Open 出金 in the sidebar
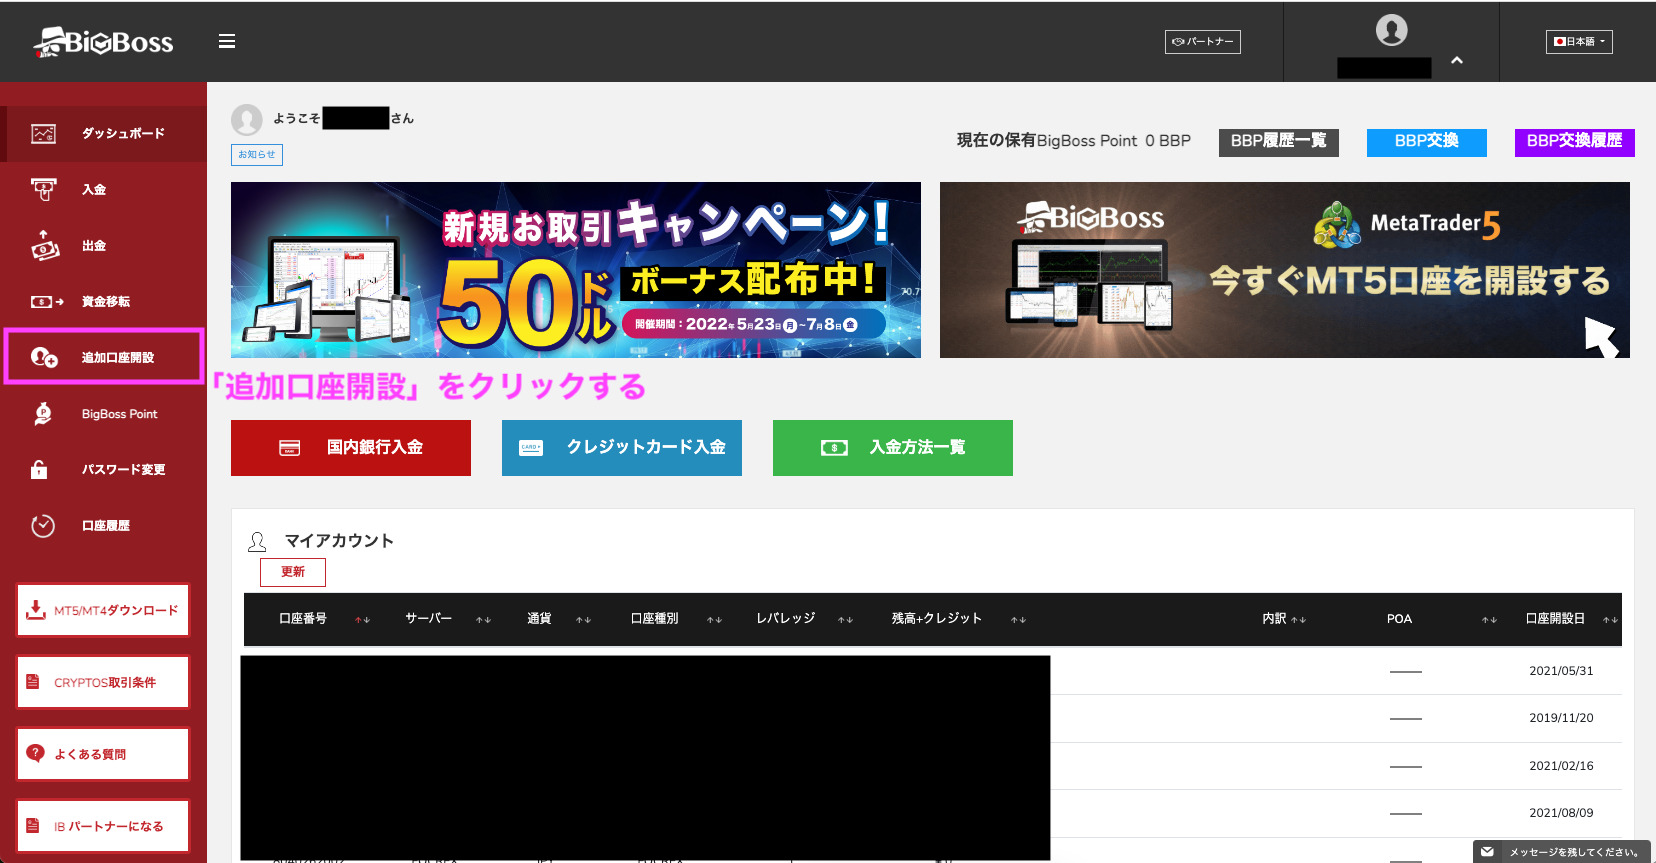The image size is (1656, 863). [x=104, y=246]
